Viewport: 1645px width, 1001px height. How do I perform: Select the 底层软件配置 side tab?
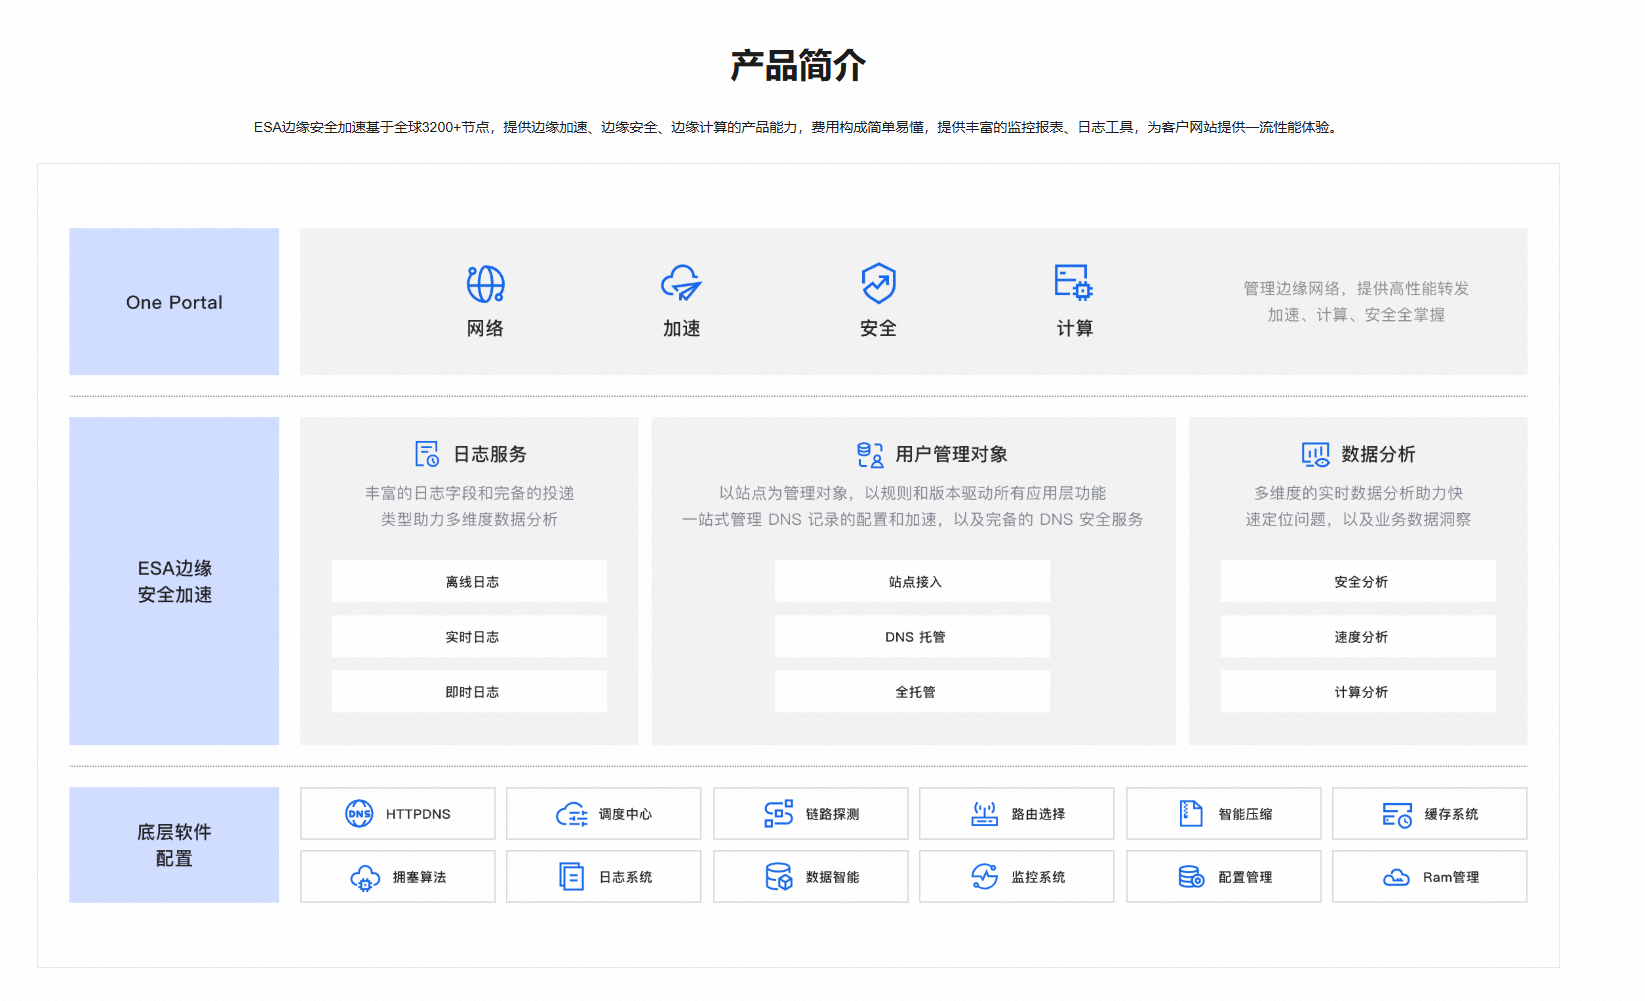[174, 845]
